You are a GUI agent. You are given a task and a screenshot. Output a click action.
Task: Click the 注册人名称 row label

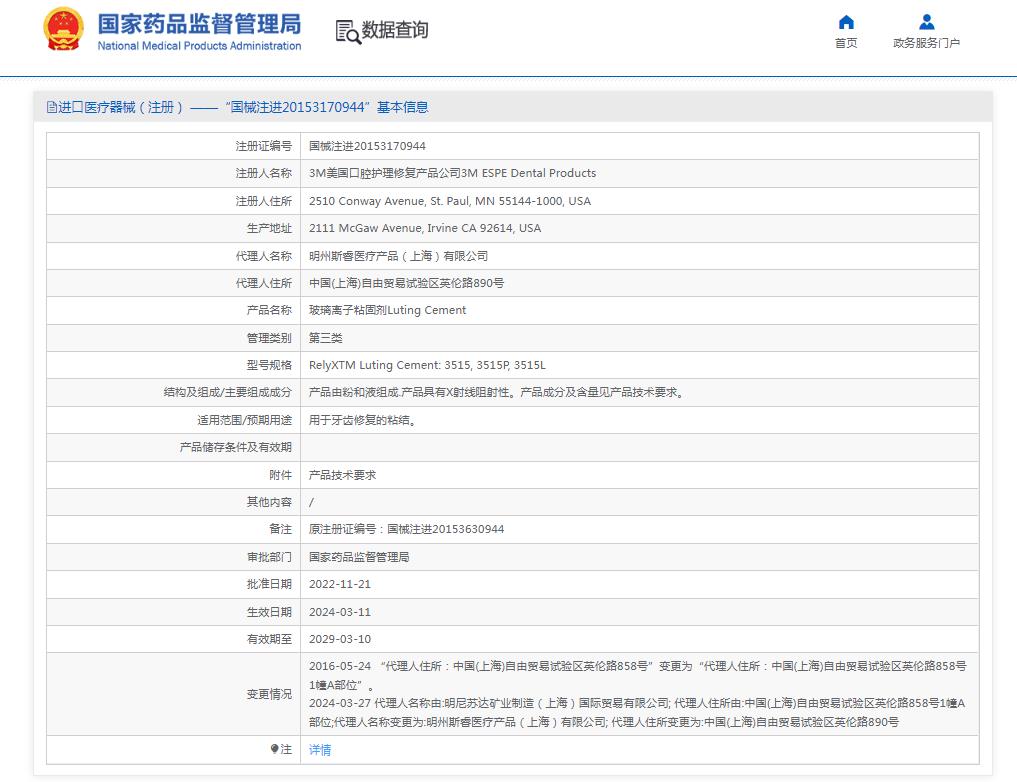pos(263,173)
